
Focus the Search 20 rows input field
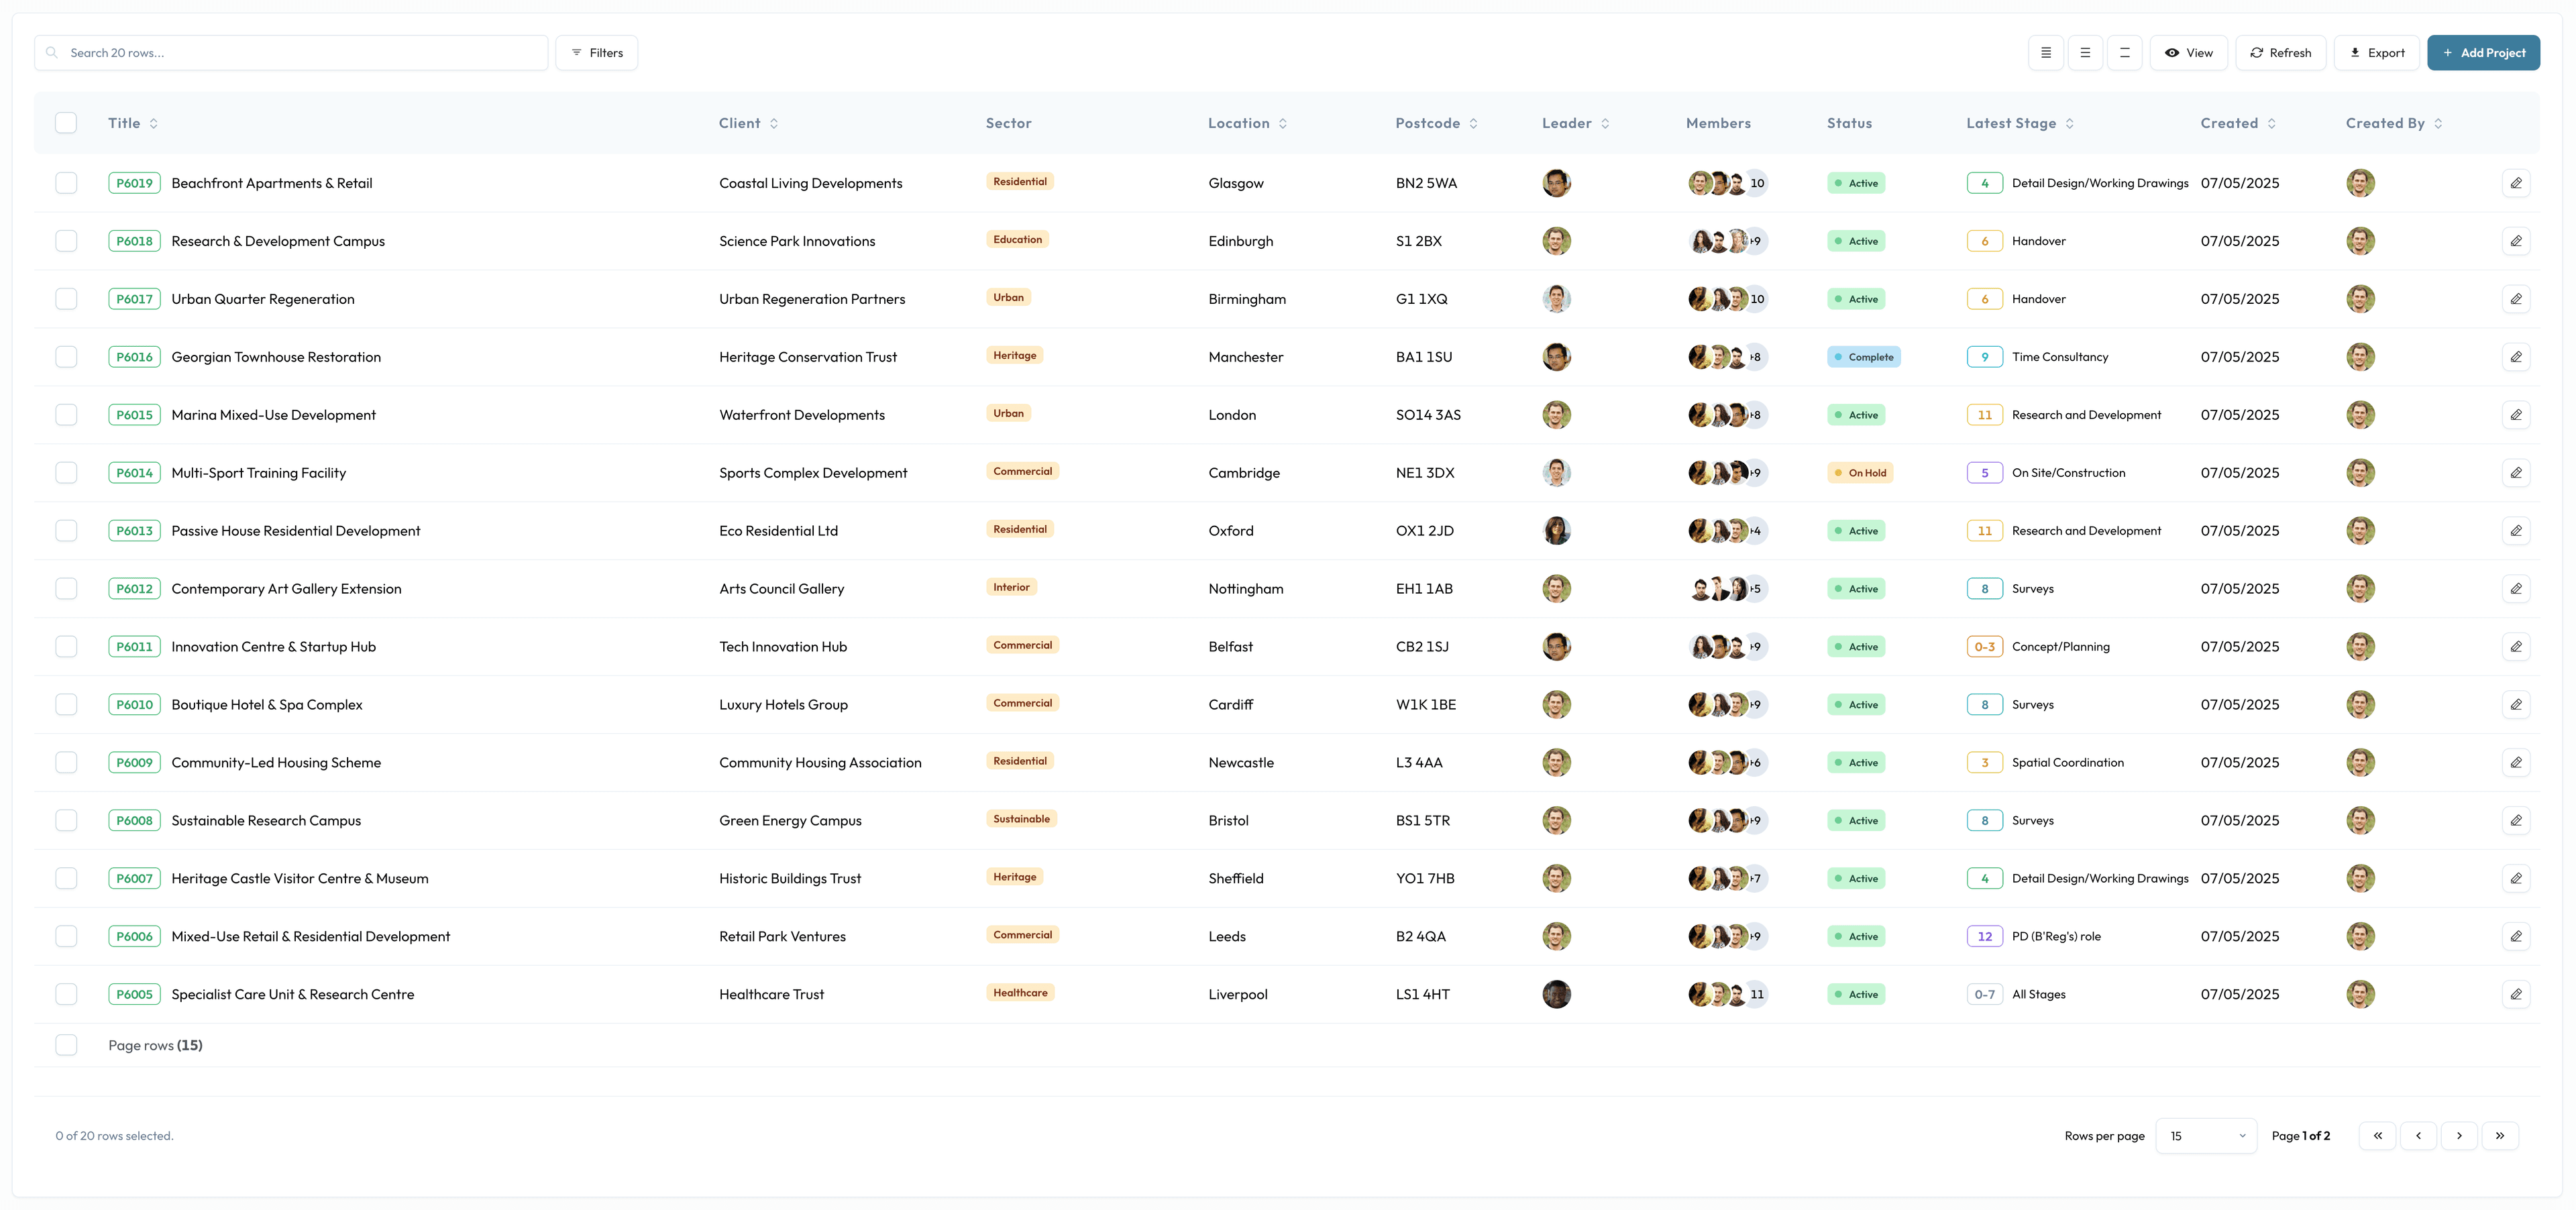pyautogui.click(x=300, y=53)
